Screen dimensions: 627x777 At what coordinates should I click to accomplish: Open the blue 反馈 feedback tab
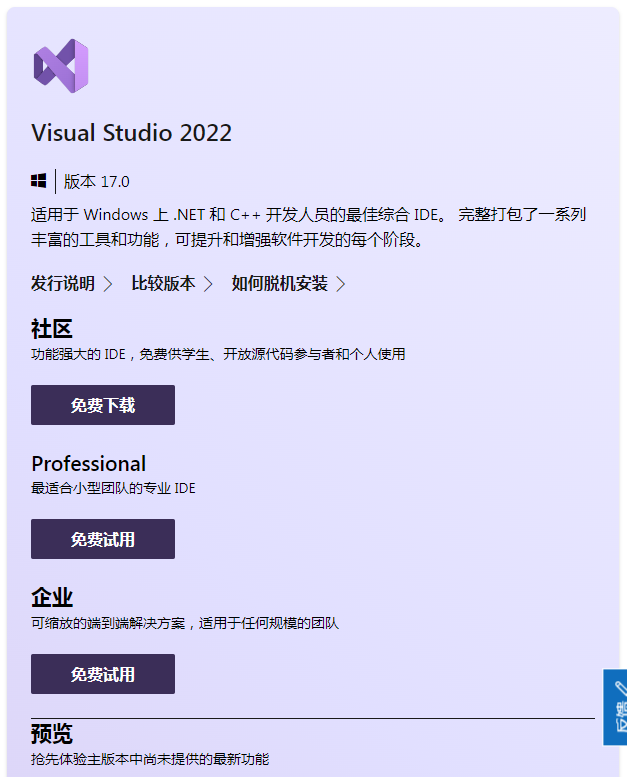coord(615,707)
